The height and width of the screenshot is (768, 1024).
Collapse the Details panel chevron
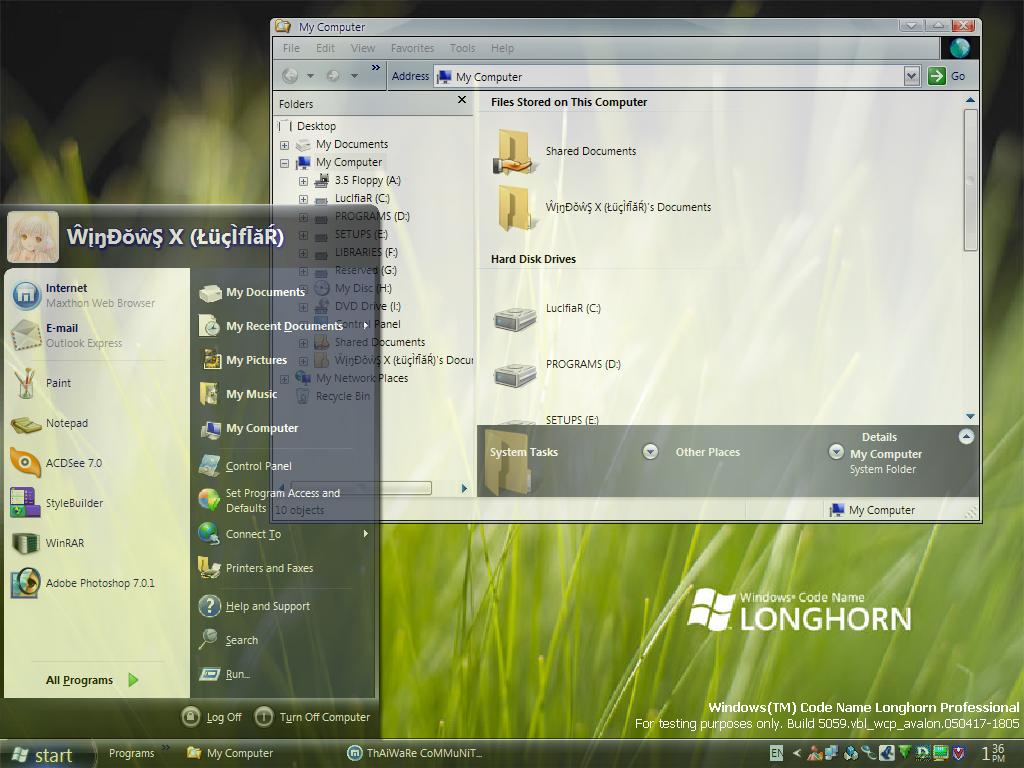point(966,436)
